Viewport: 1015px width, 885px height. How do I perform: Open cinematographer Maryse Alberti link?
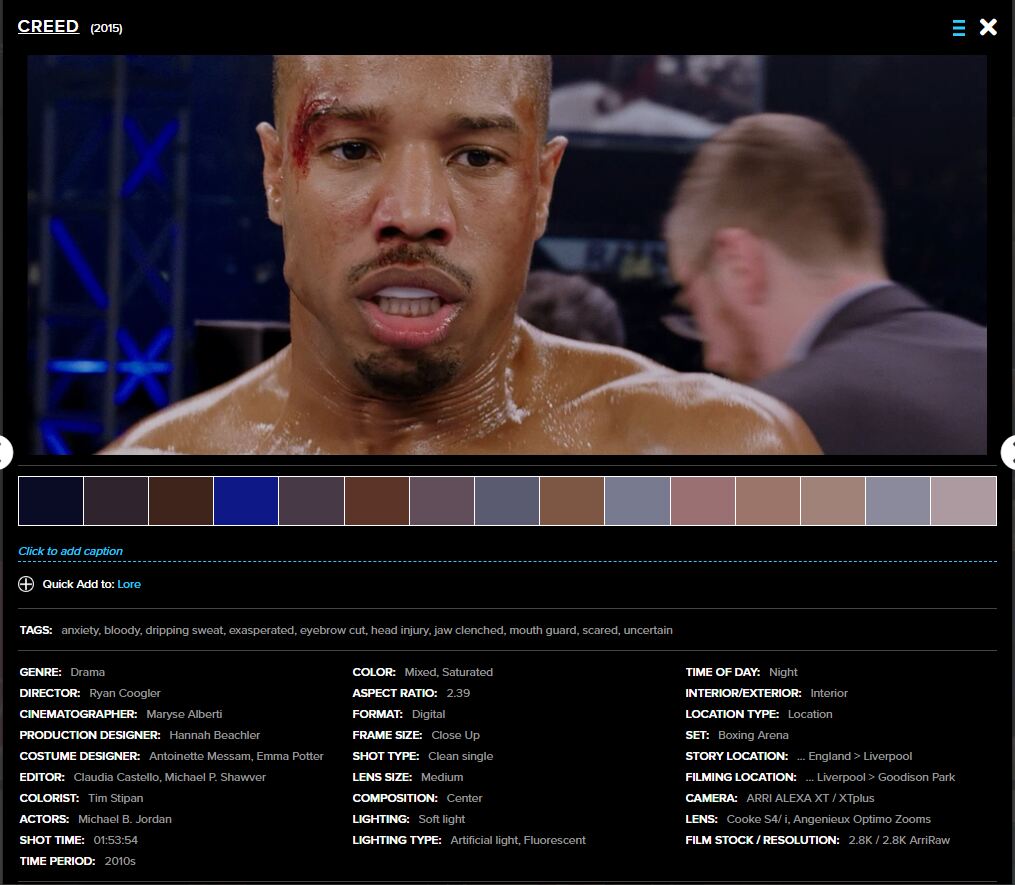[x=184, y=714]
